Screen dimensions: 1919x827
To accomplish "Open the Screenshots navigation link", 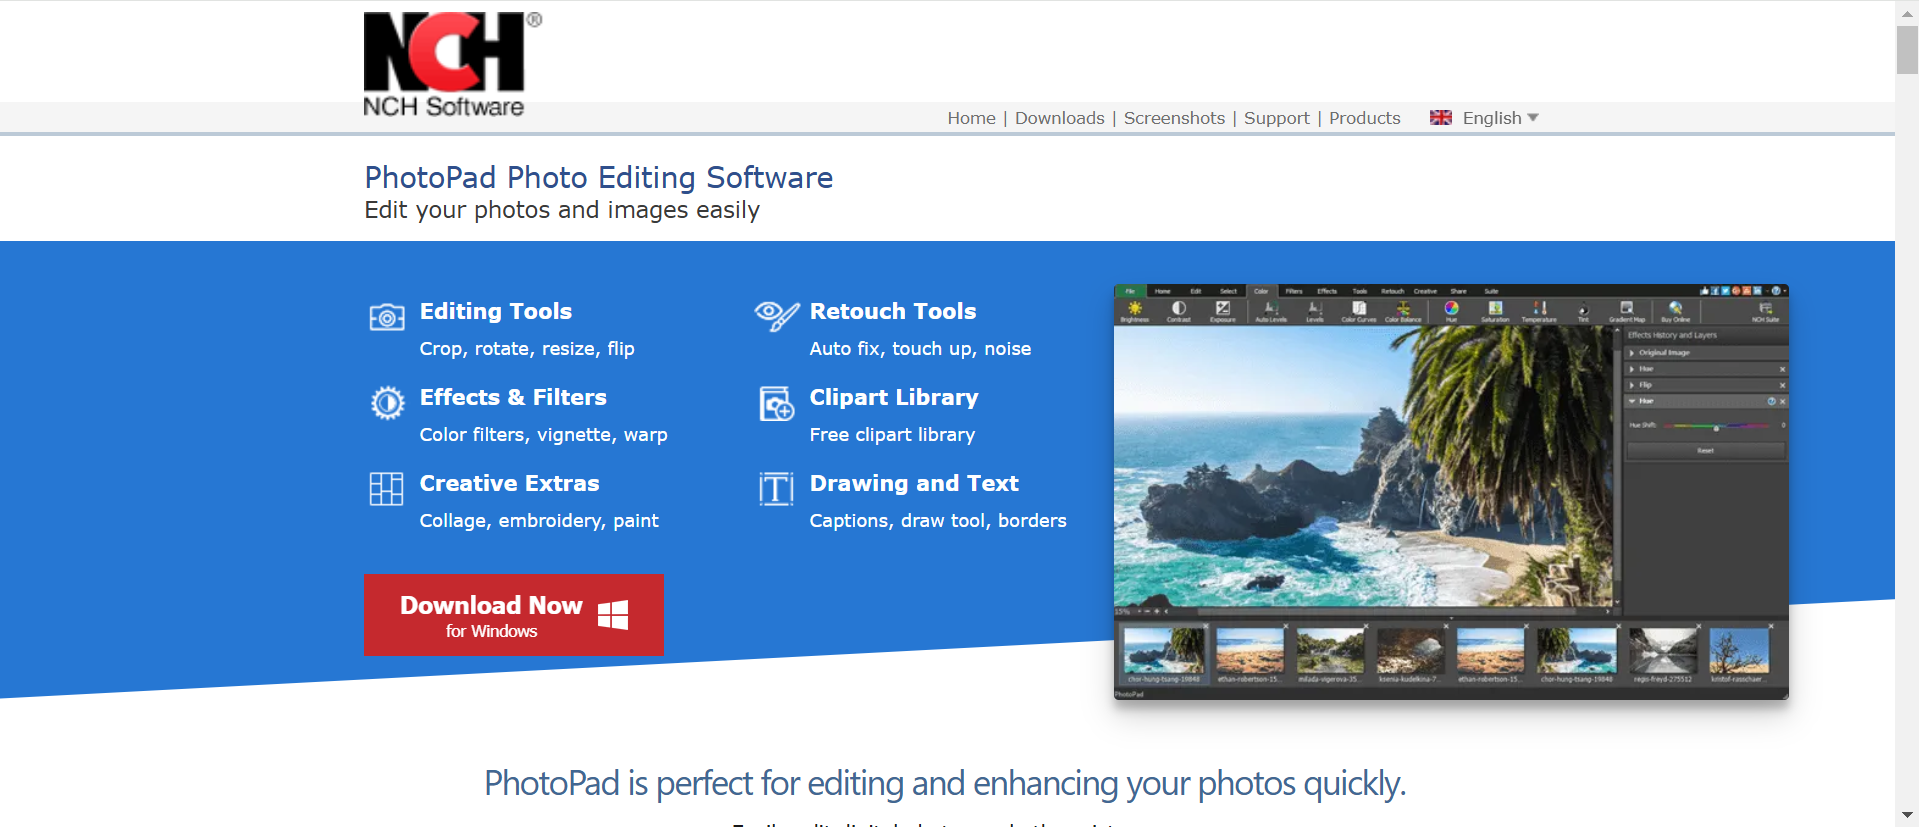I will (x=1174, y=118).
